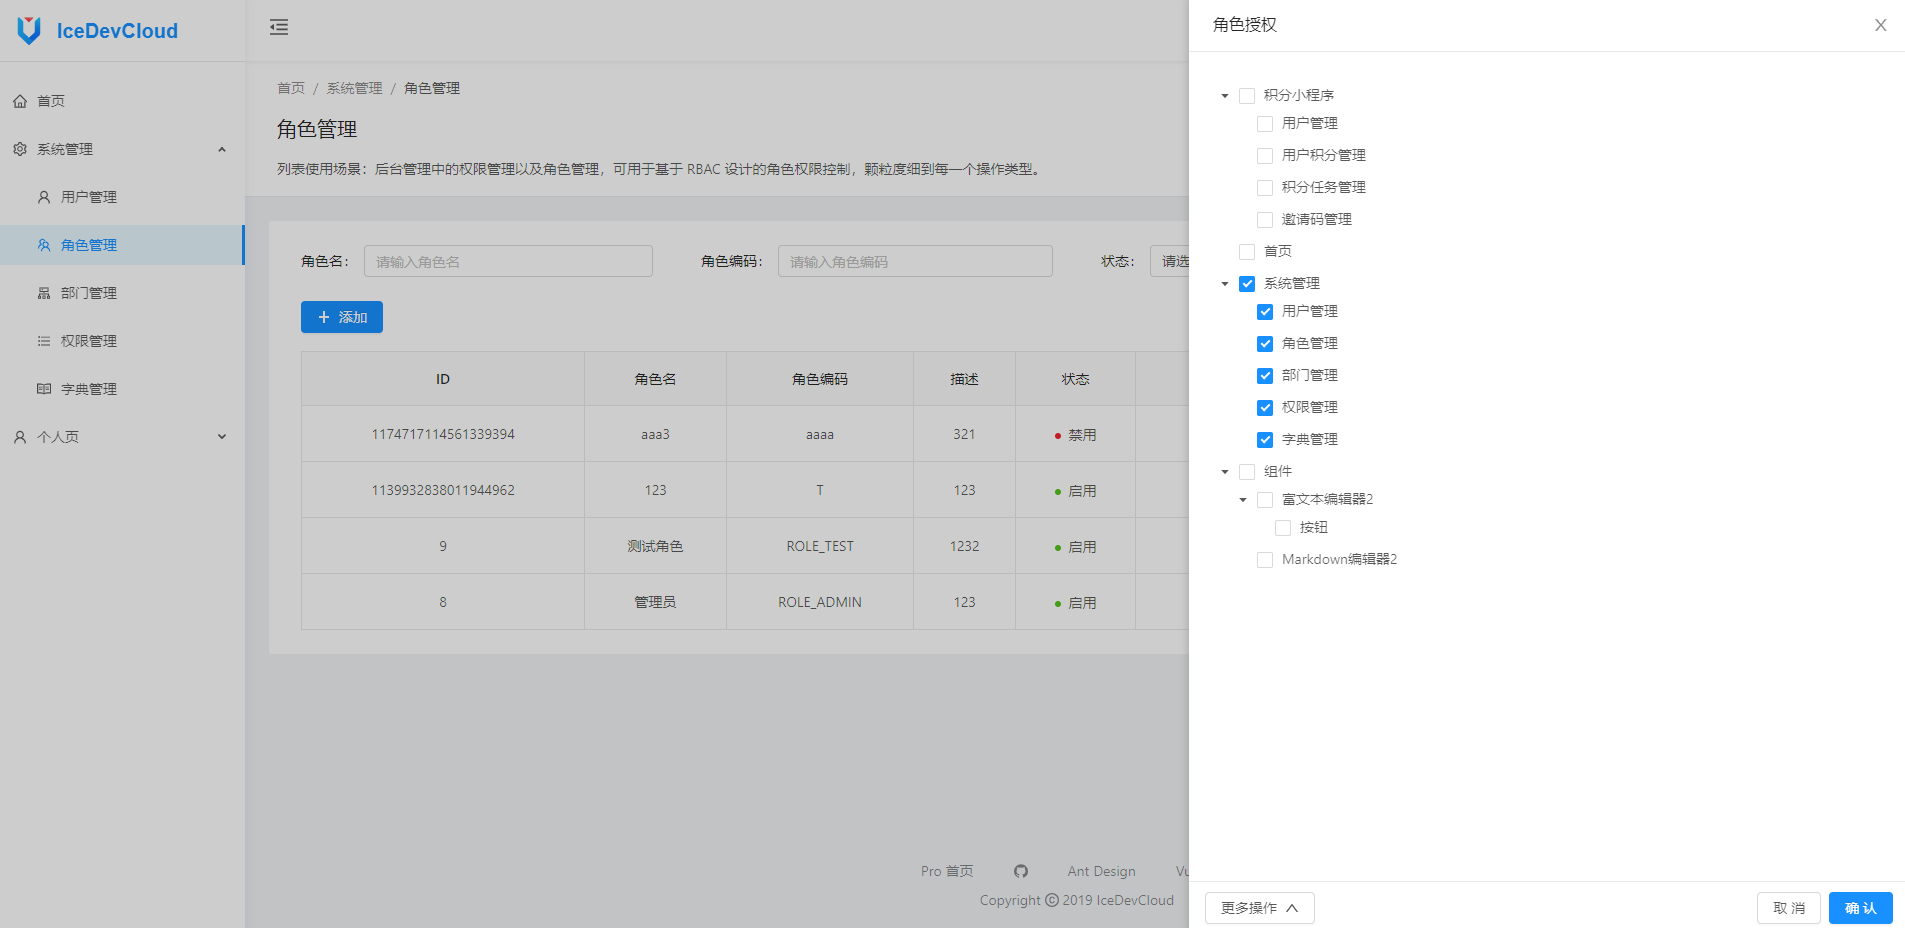This screenshot has width=1905, height=928.
Task: Open the 状态 select dropdown
Action: point(1170,261)
